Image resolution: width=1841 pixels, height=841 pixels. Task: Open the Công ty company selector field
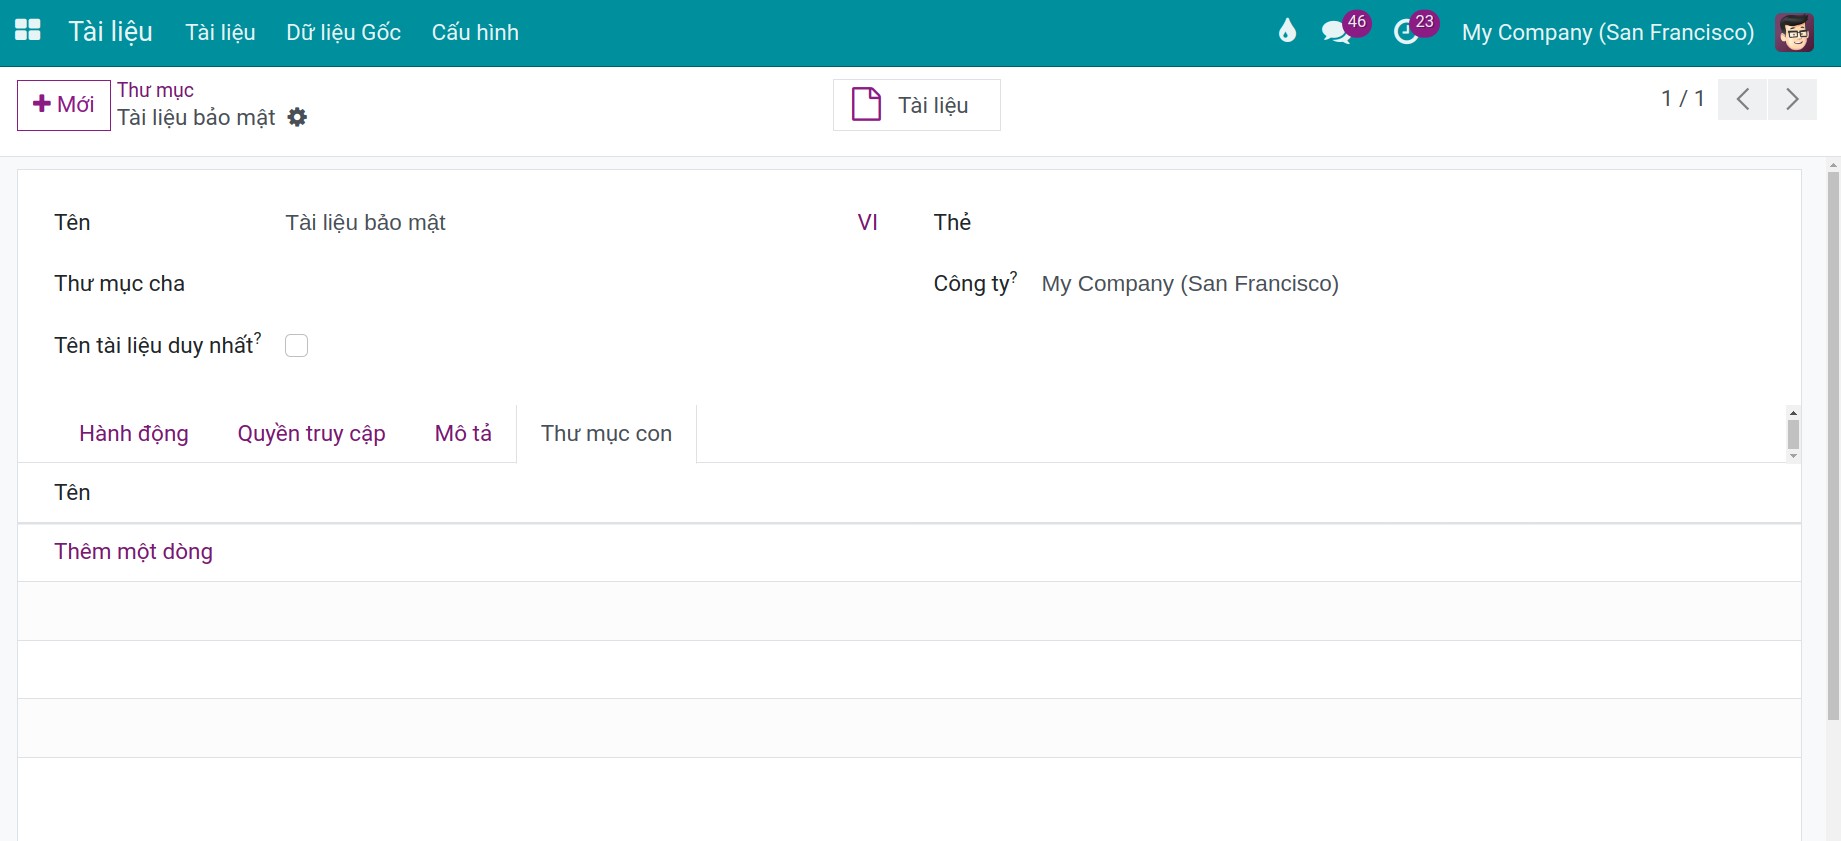[x=1400, y=283]
